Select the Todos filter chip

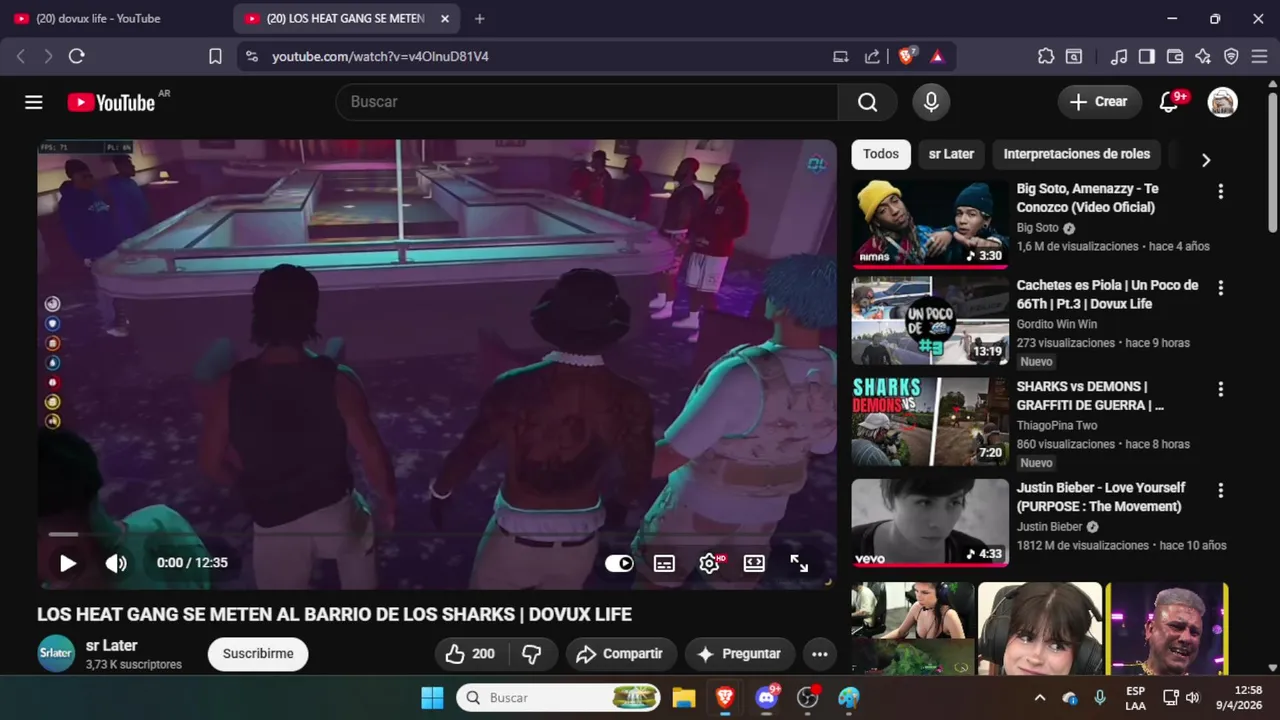[x=881, y=154]
